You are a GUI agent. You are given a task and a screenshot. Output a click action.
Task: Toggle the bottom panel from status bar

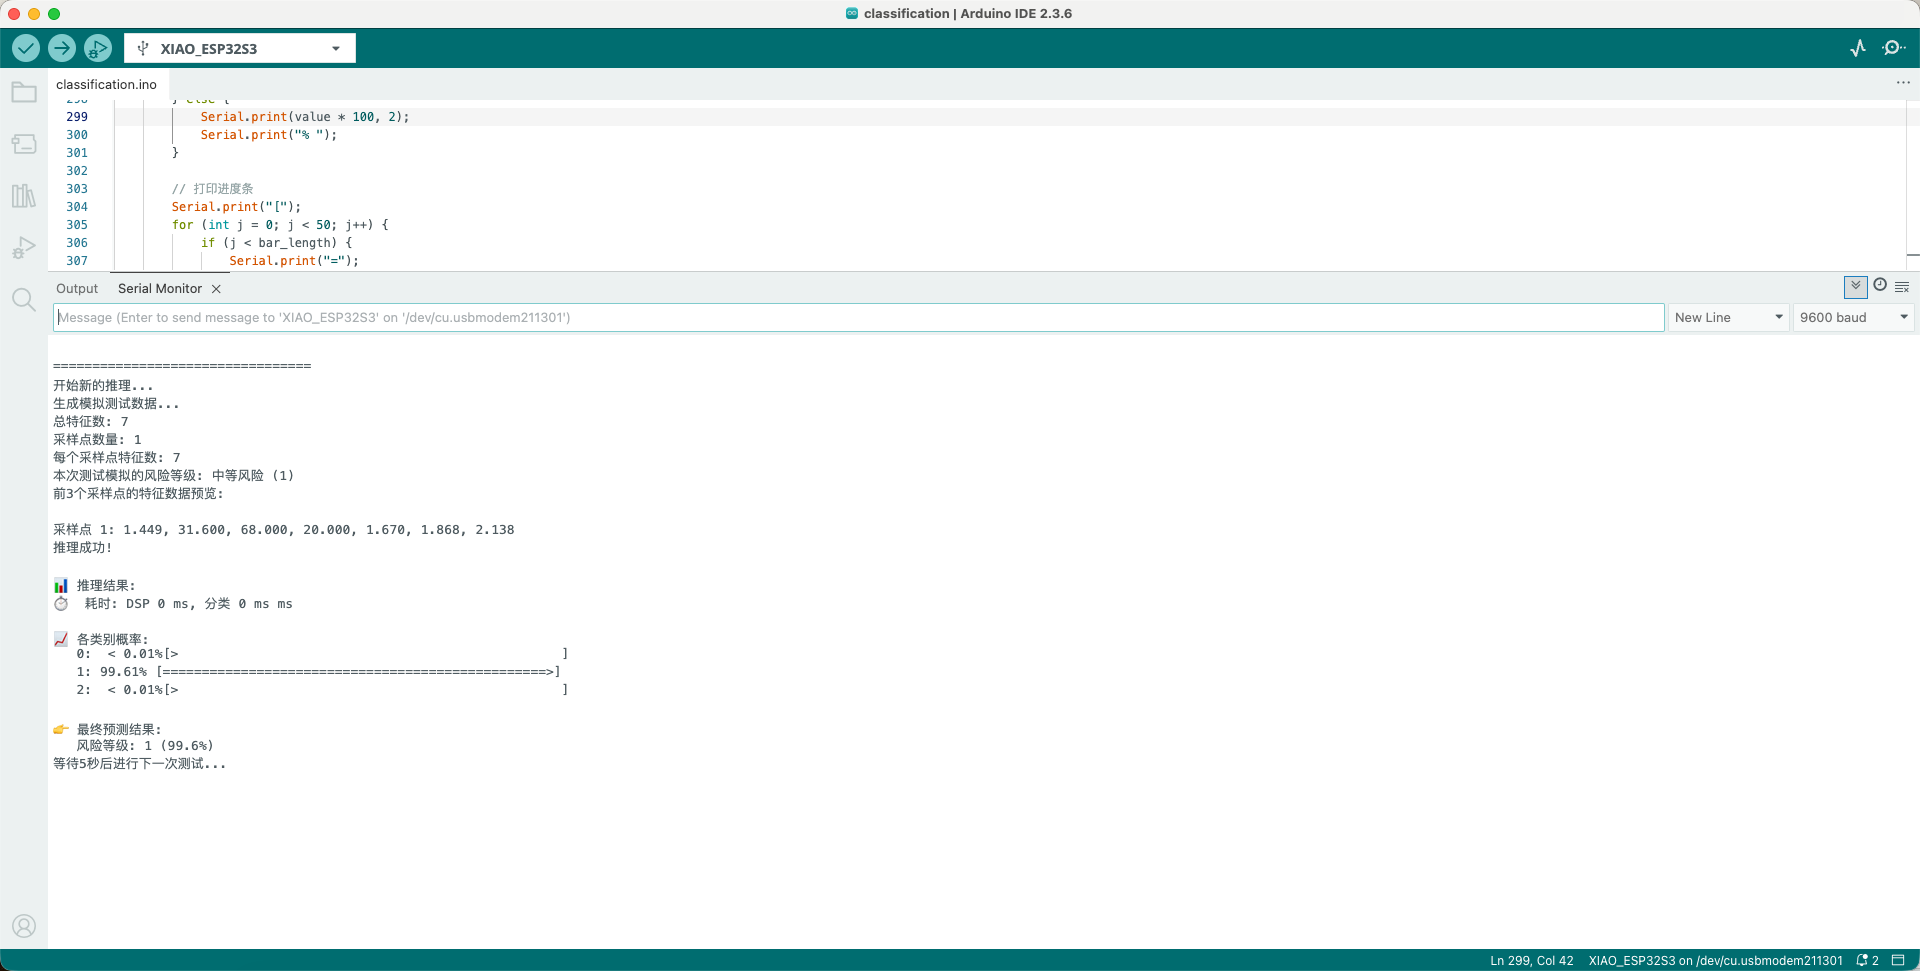tap(1898, 960)
